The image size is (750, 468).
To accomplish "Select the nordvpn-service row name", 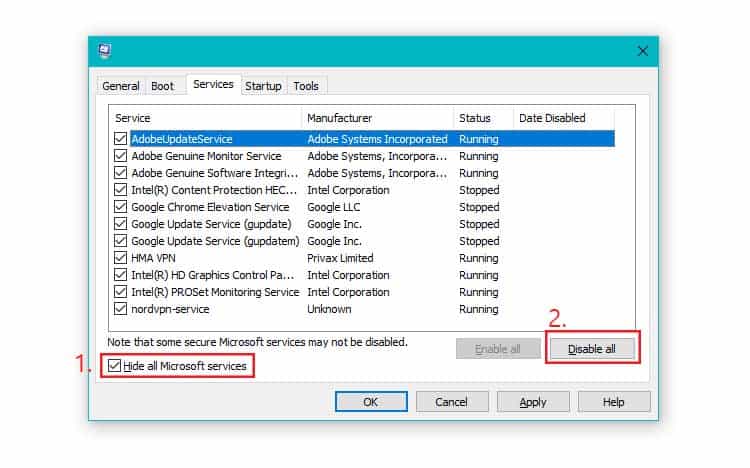I will pos(170,309).
